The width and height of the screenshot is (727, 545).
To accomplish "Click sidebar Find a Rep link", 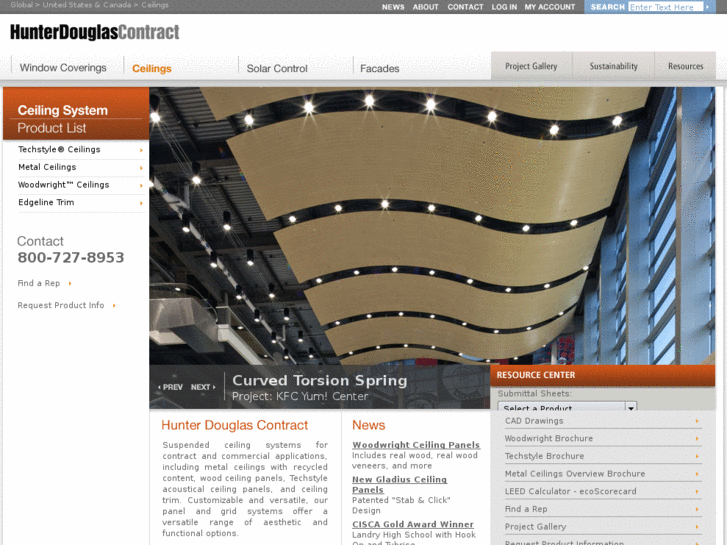I will pos(39,283).
